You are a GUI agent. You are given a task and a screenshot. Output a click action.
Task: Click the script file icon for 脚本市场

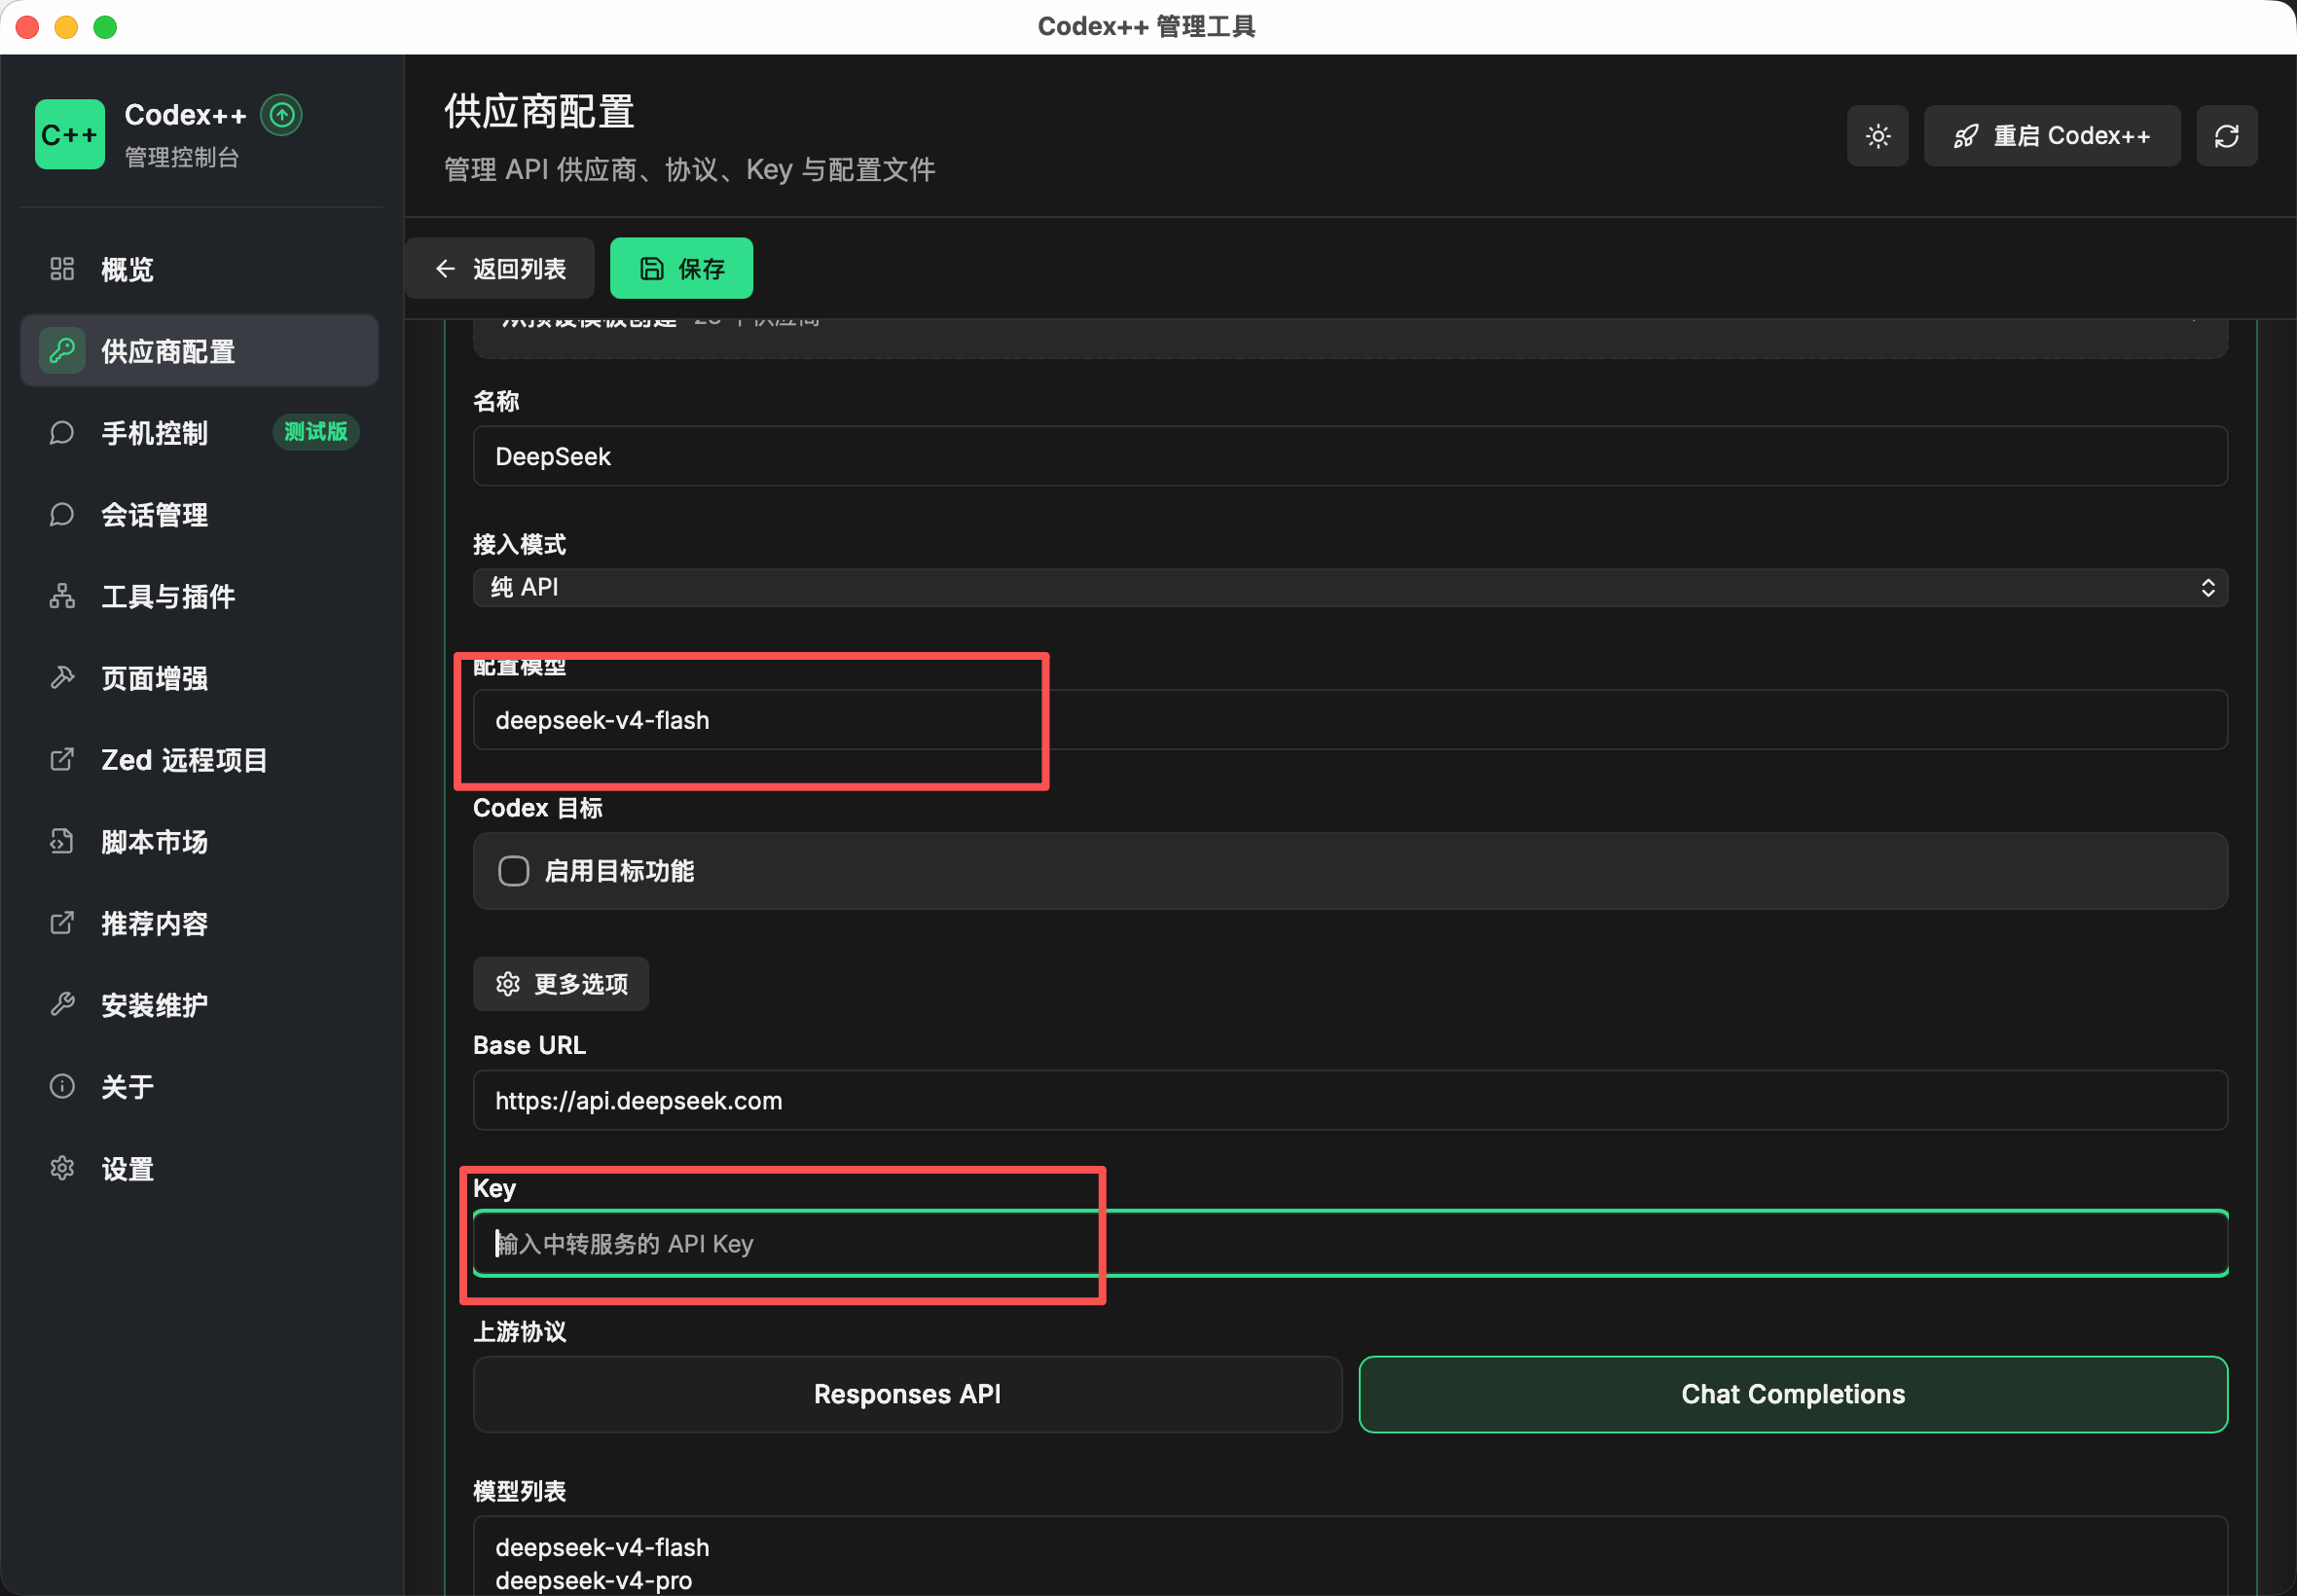pyautogui.click(x=62, y=842)
